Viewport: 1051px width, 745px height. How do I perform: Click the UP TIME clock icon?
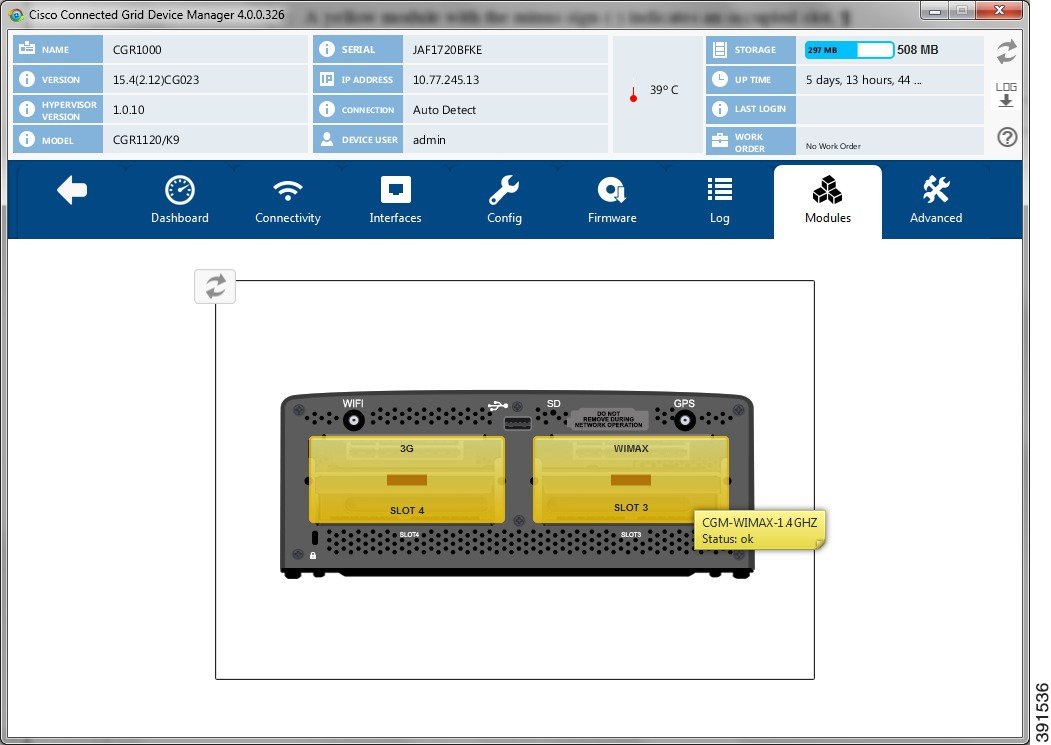720,79
